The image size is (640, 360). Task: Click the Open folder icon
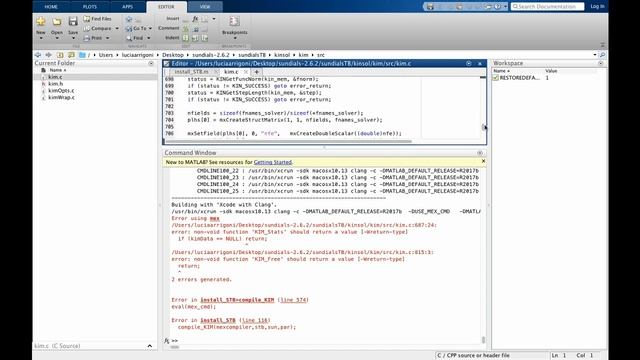(57, 21)
